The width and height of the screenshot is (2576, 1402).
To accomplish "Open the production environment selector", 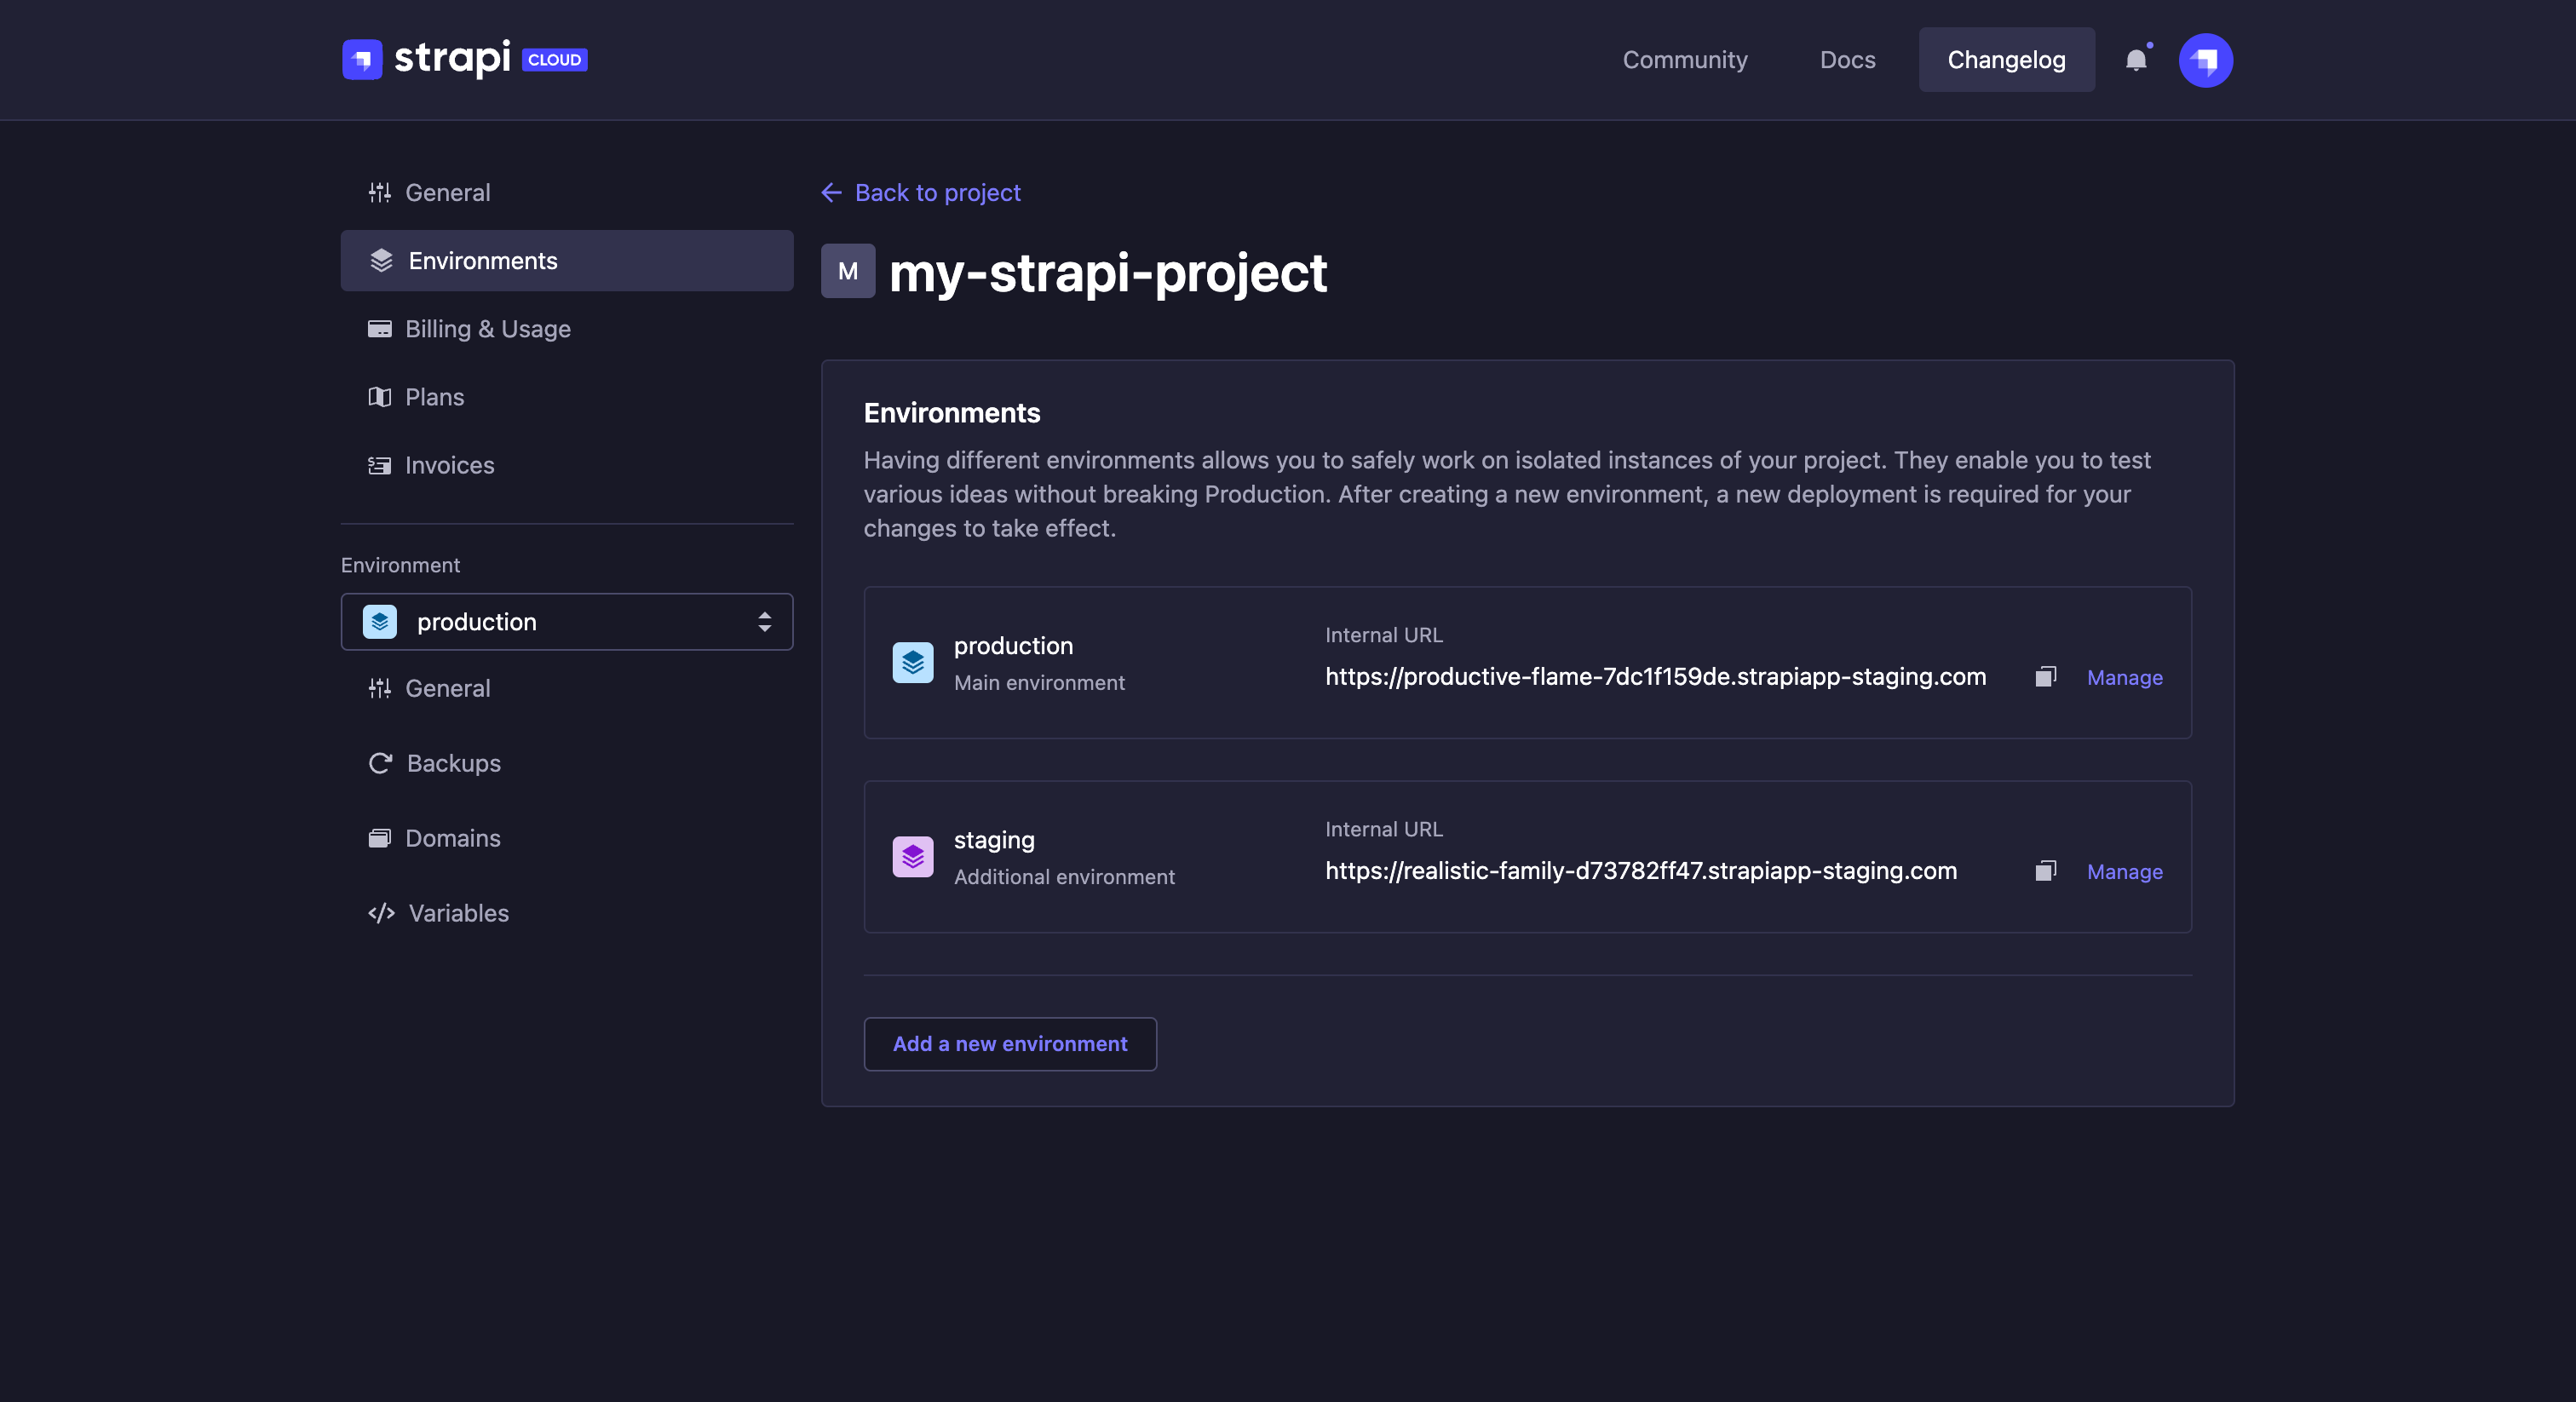I will (566, 621).
